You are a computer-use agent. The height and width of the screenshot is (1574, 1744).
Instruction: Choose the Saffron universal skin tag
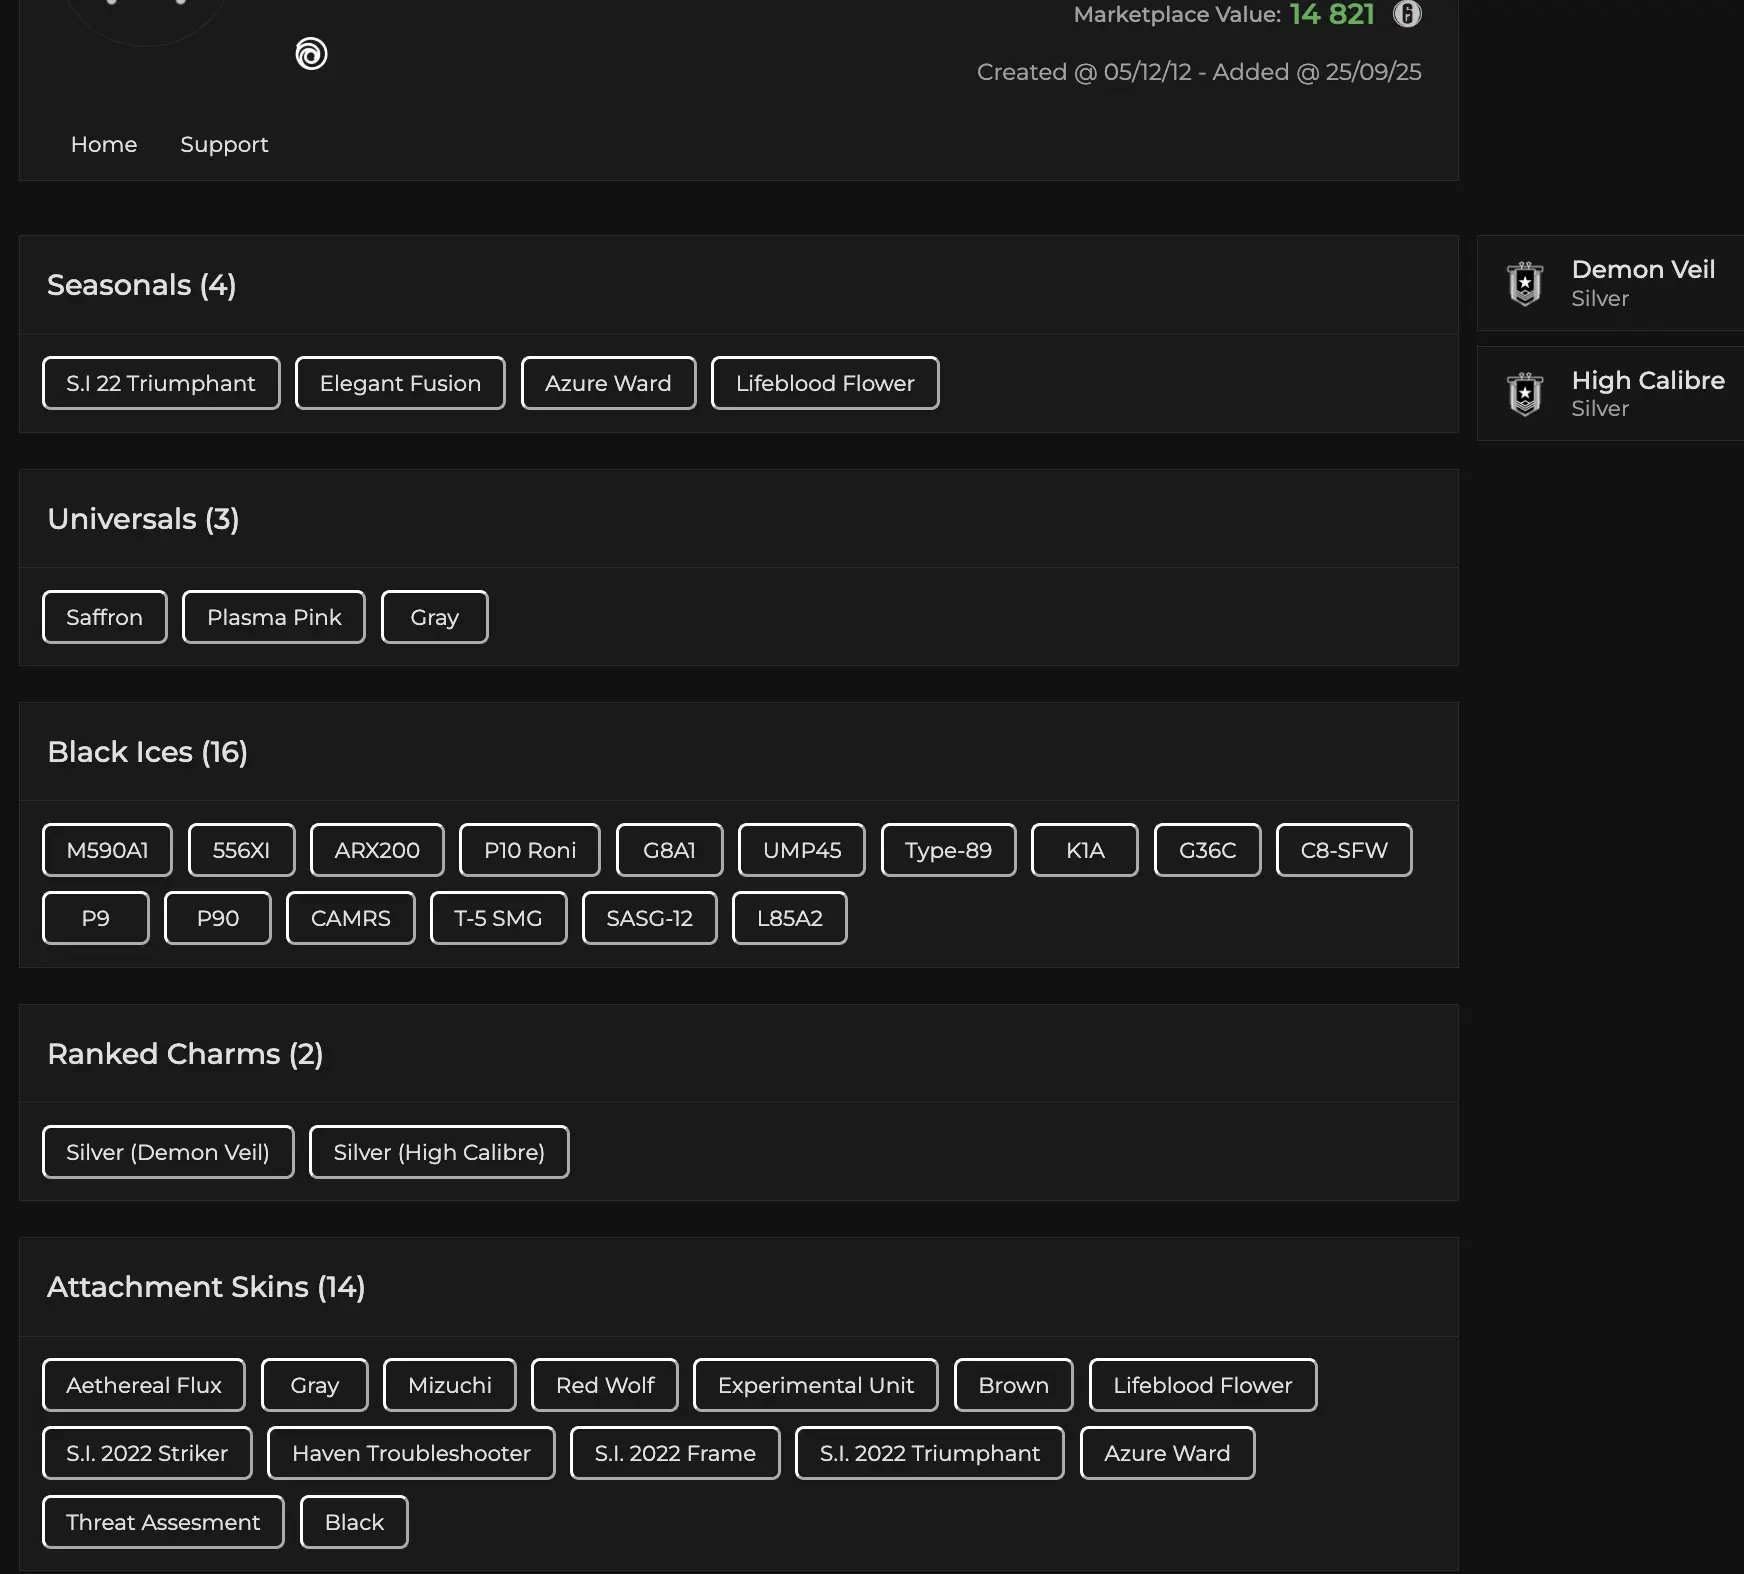[104, 618]
